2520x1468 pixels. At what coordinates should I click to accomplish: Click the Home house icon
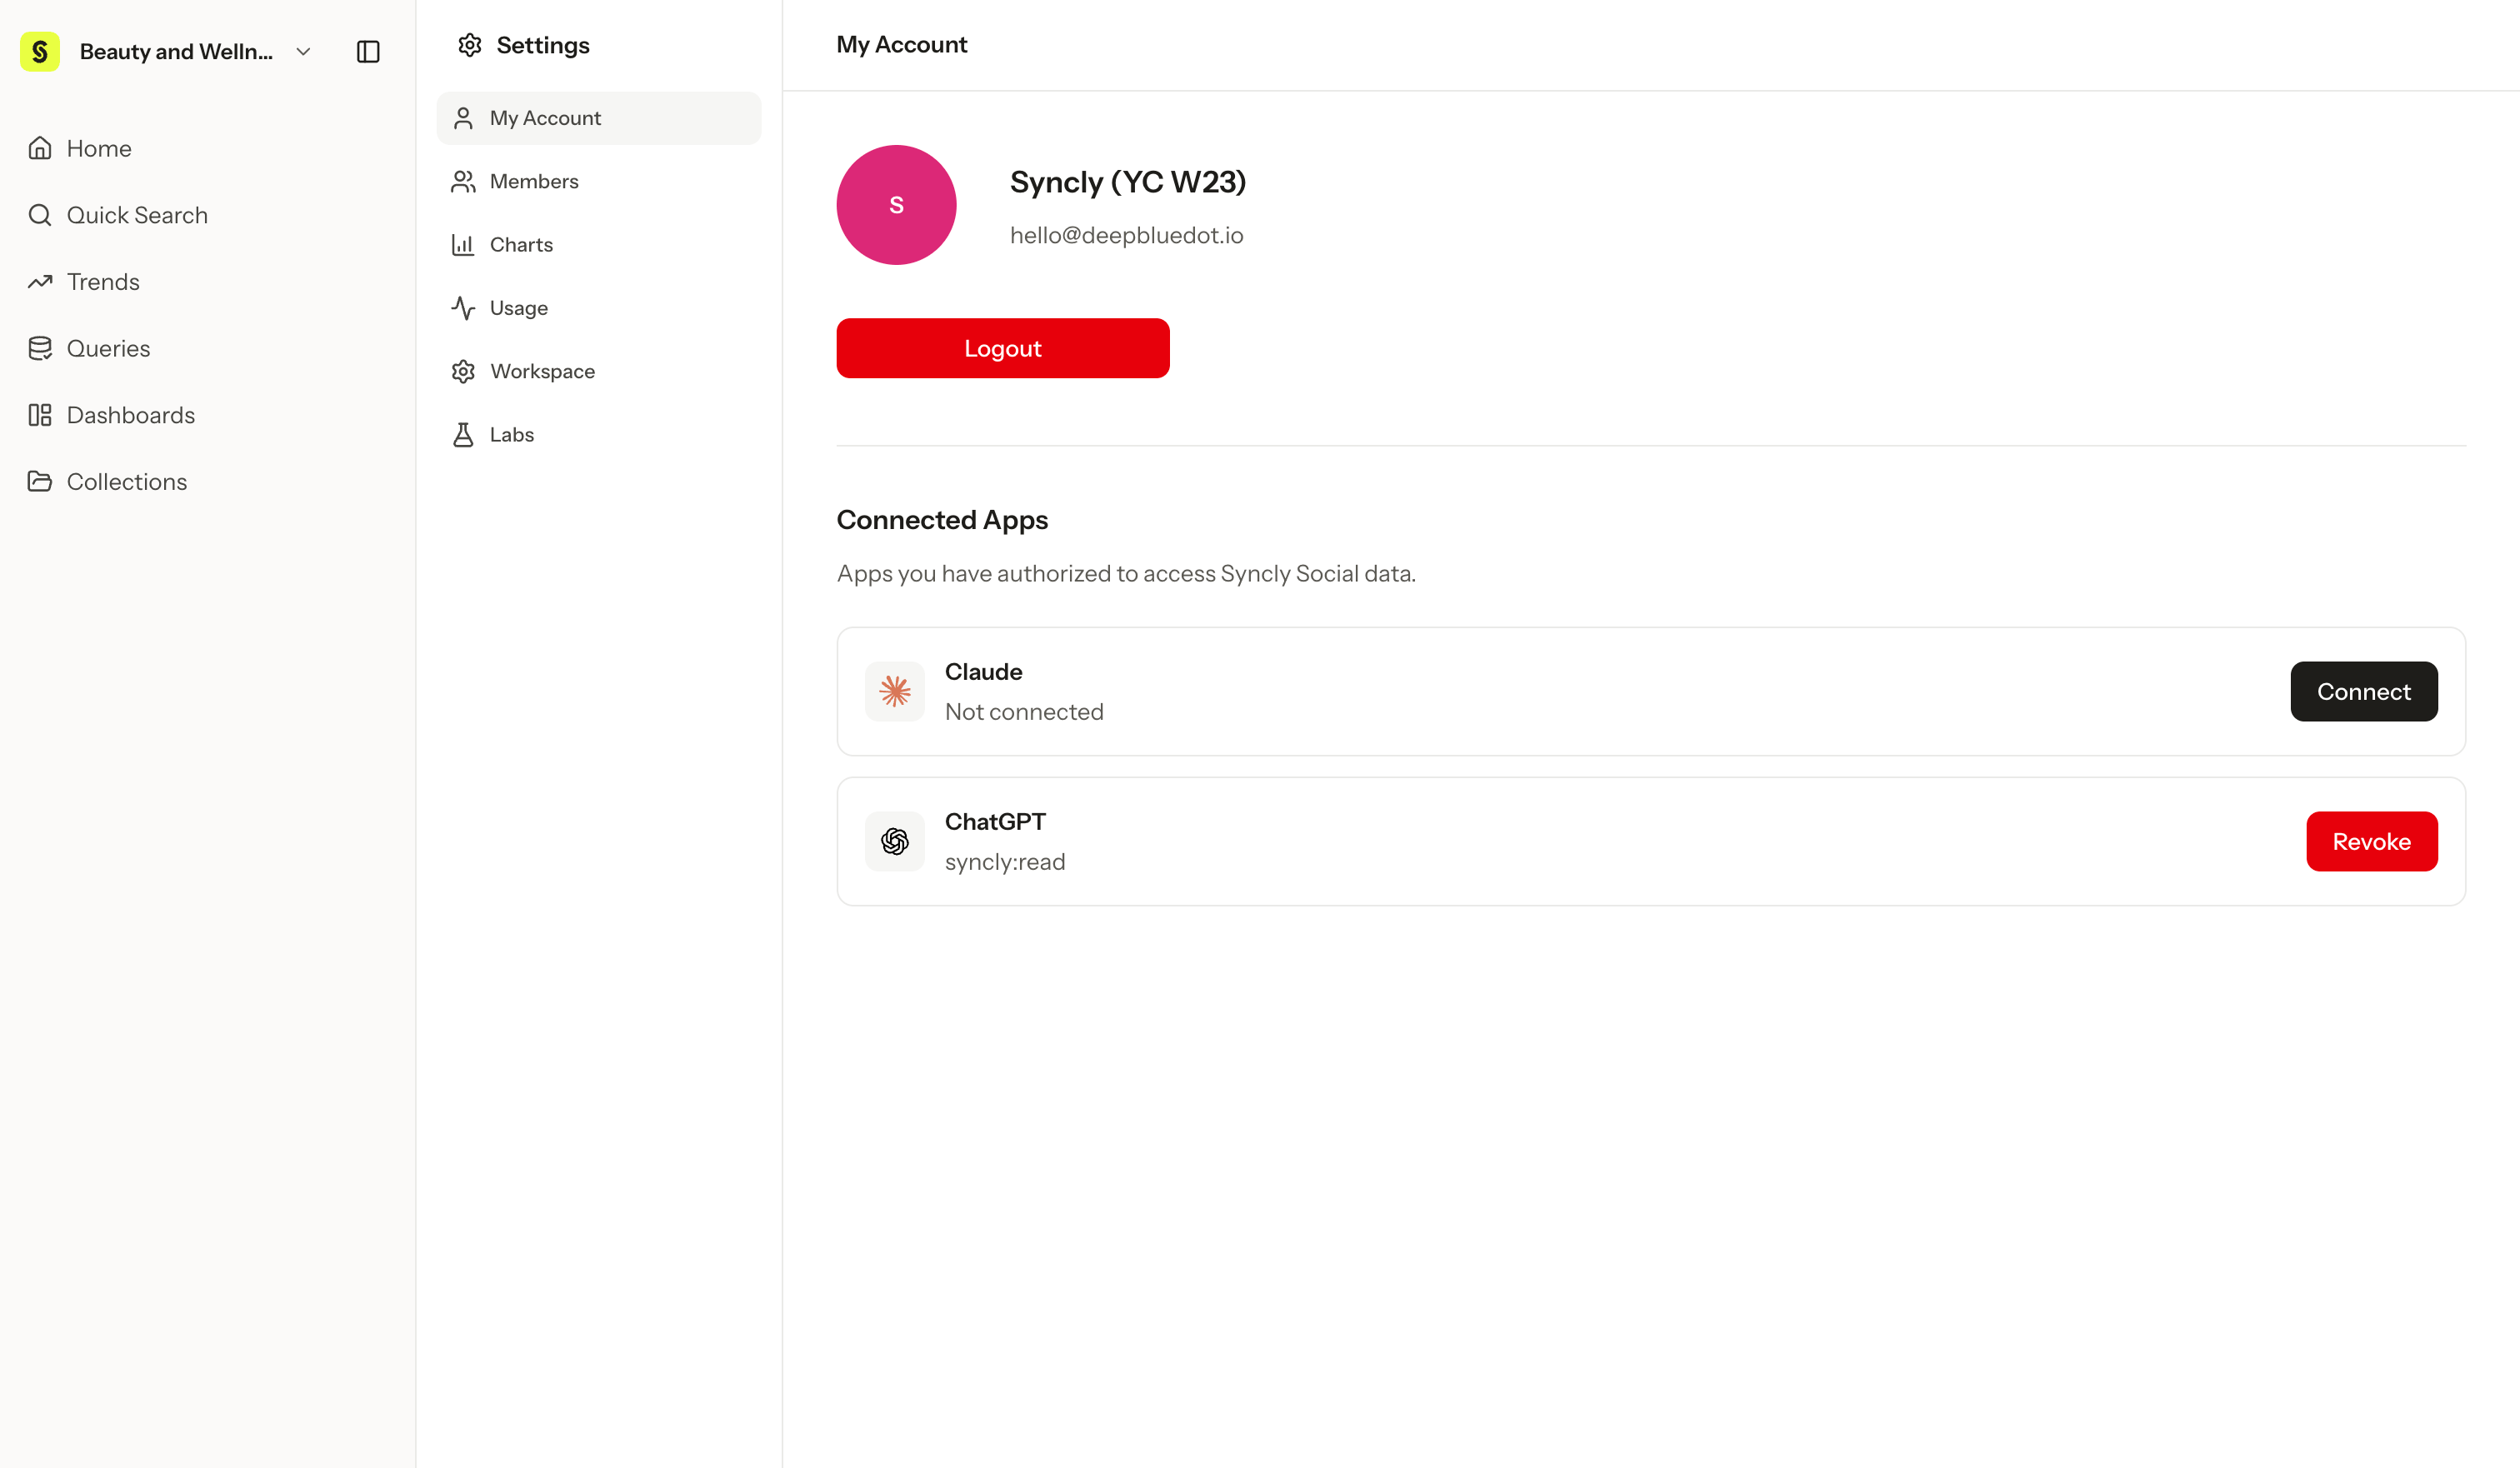point(40,148)
